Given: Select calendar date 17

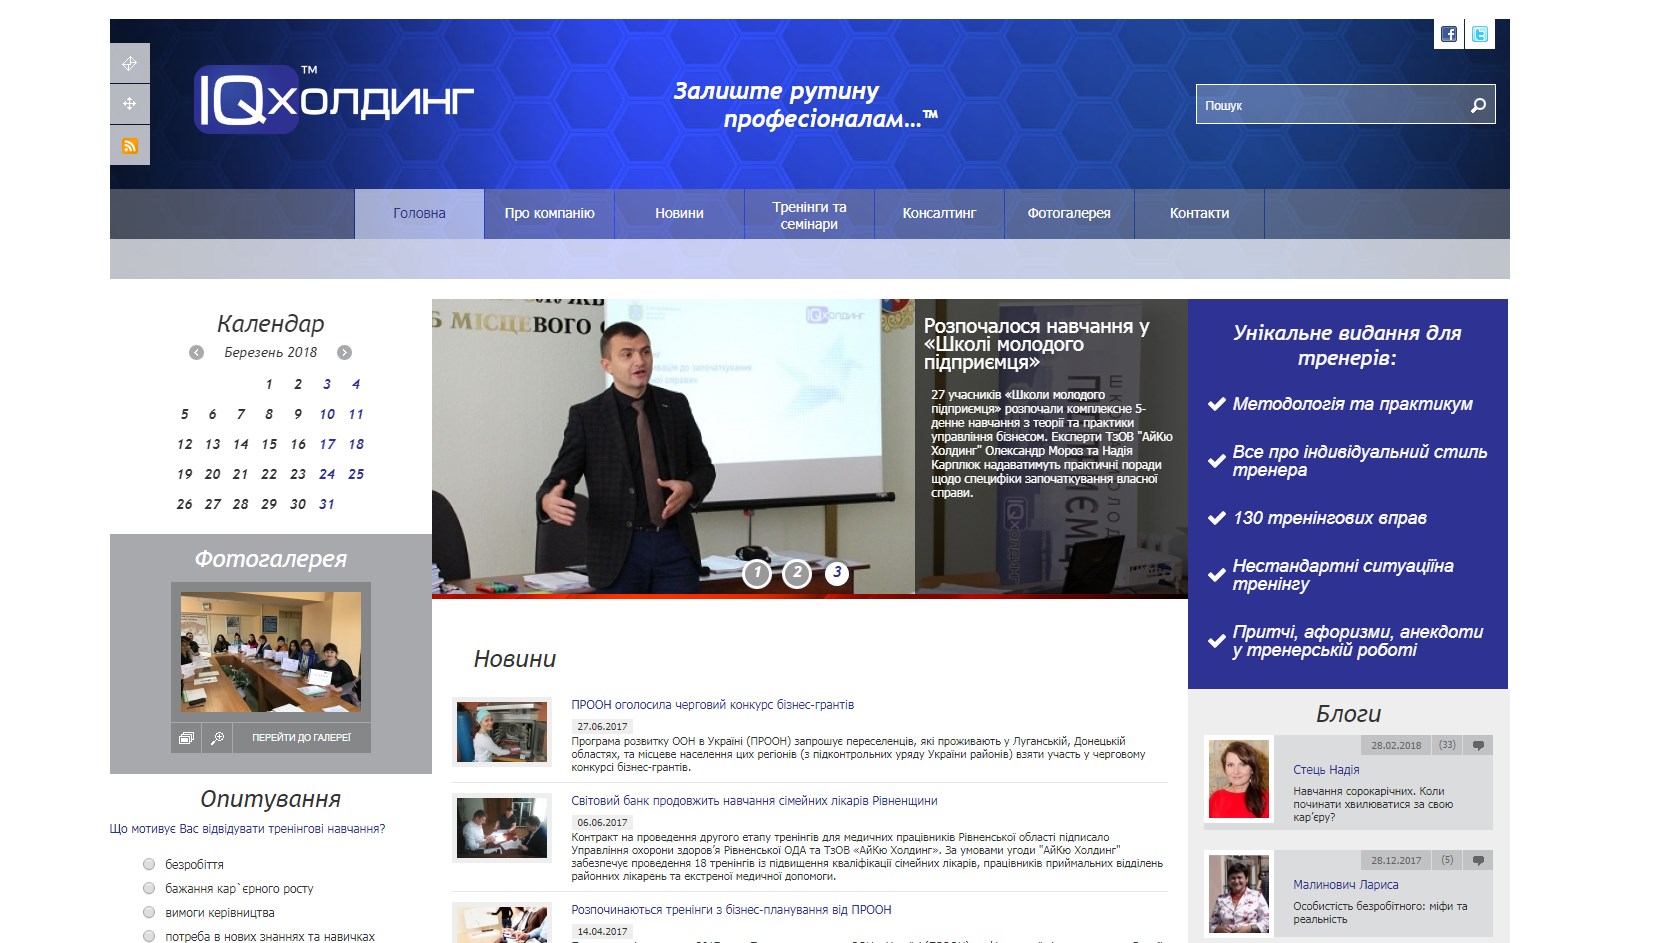Looking at the screenshot, I should [327, 444].
